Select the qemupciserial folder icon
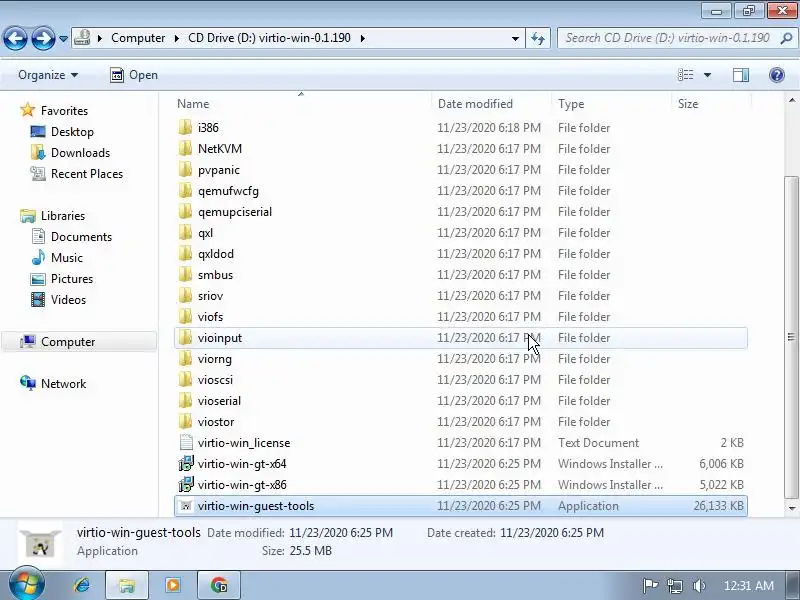Viewport: 800px width, 600px height. pos(185,212)
